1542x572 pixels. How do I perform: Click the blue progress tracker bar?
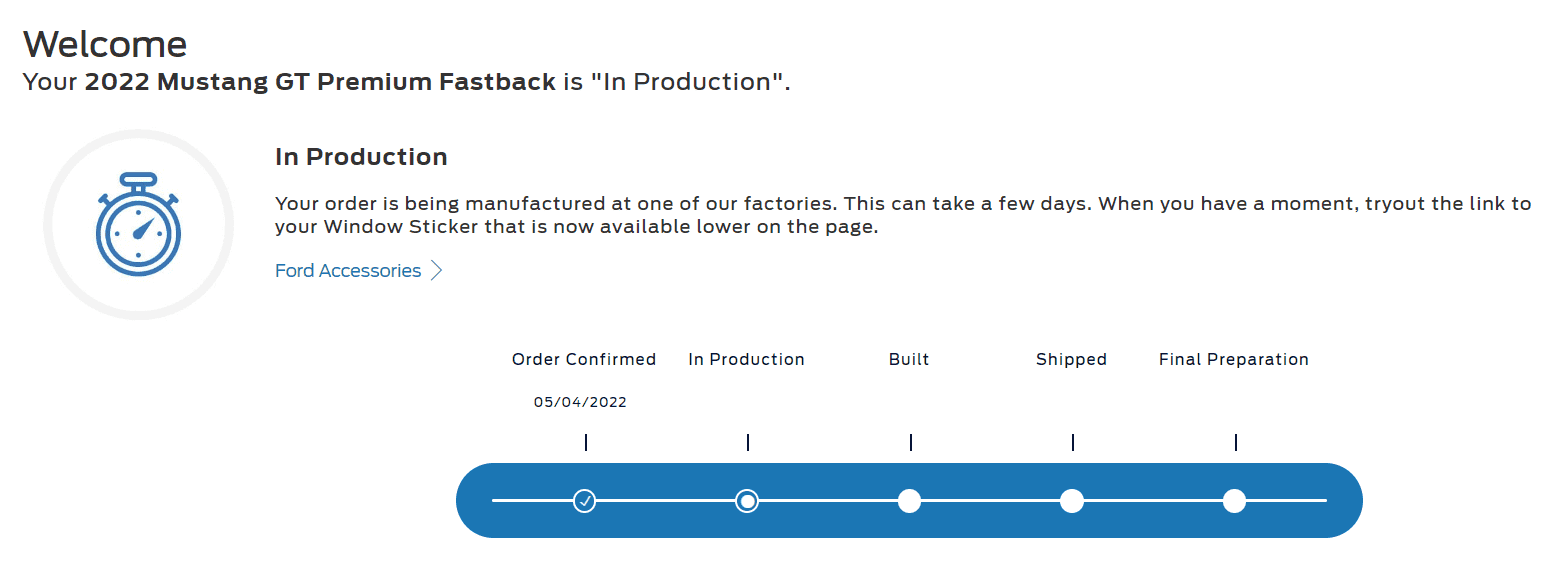(909, 500)
